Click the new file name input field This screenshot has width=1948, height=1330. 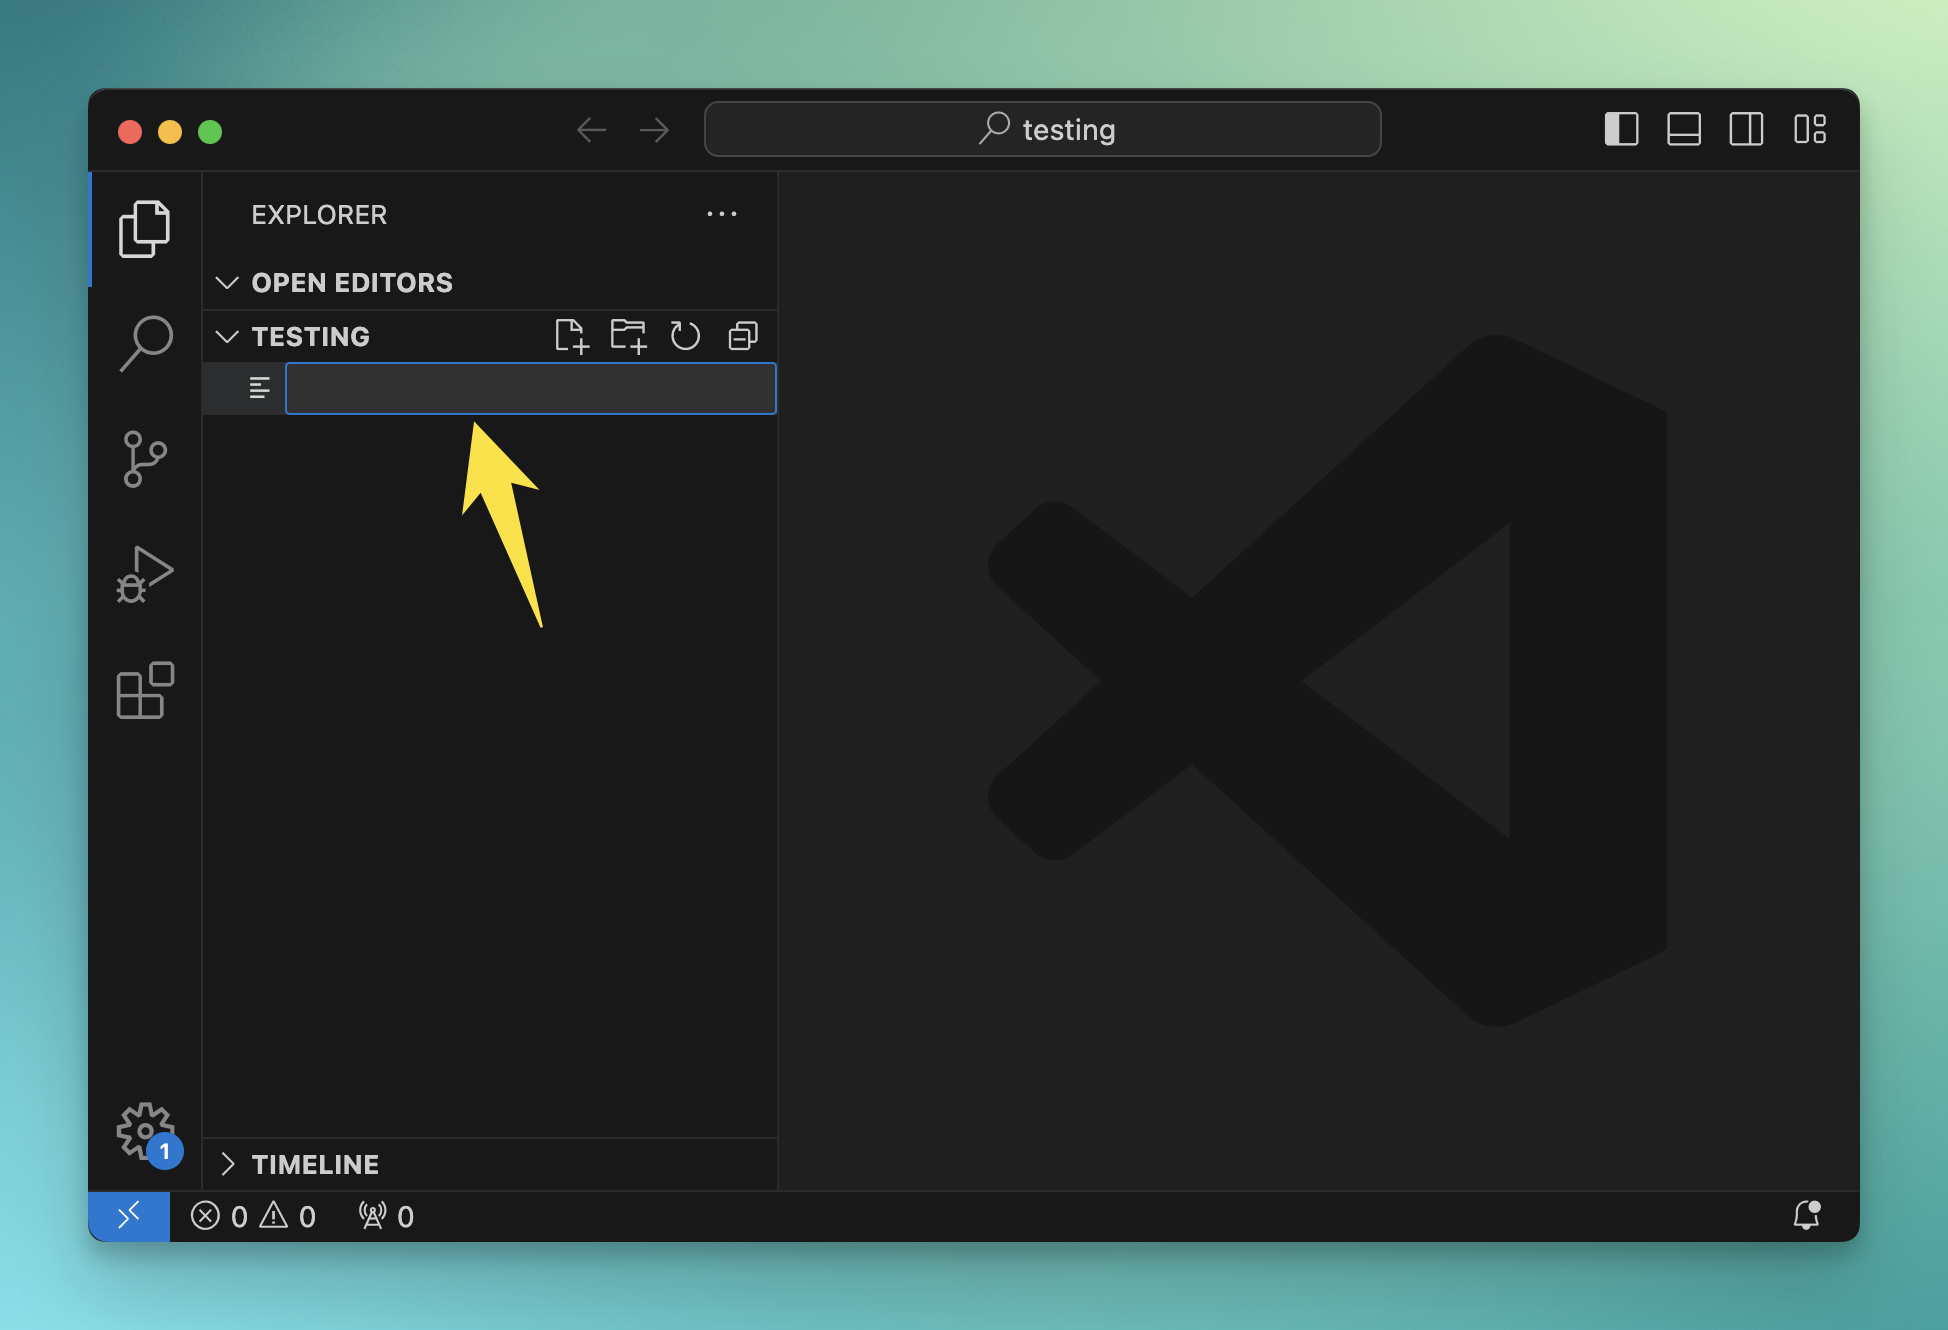[530, 389]
